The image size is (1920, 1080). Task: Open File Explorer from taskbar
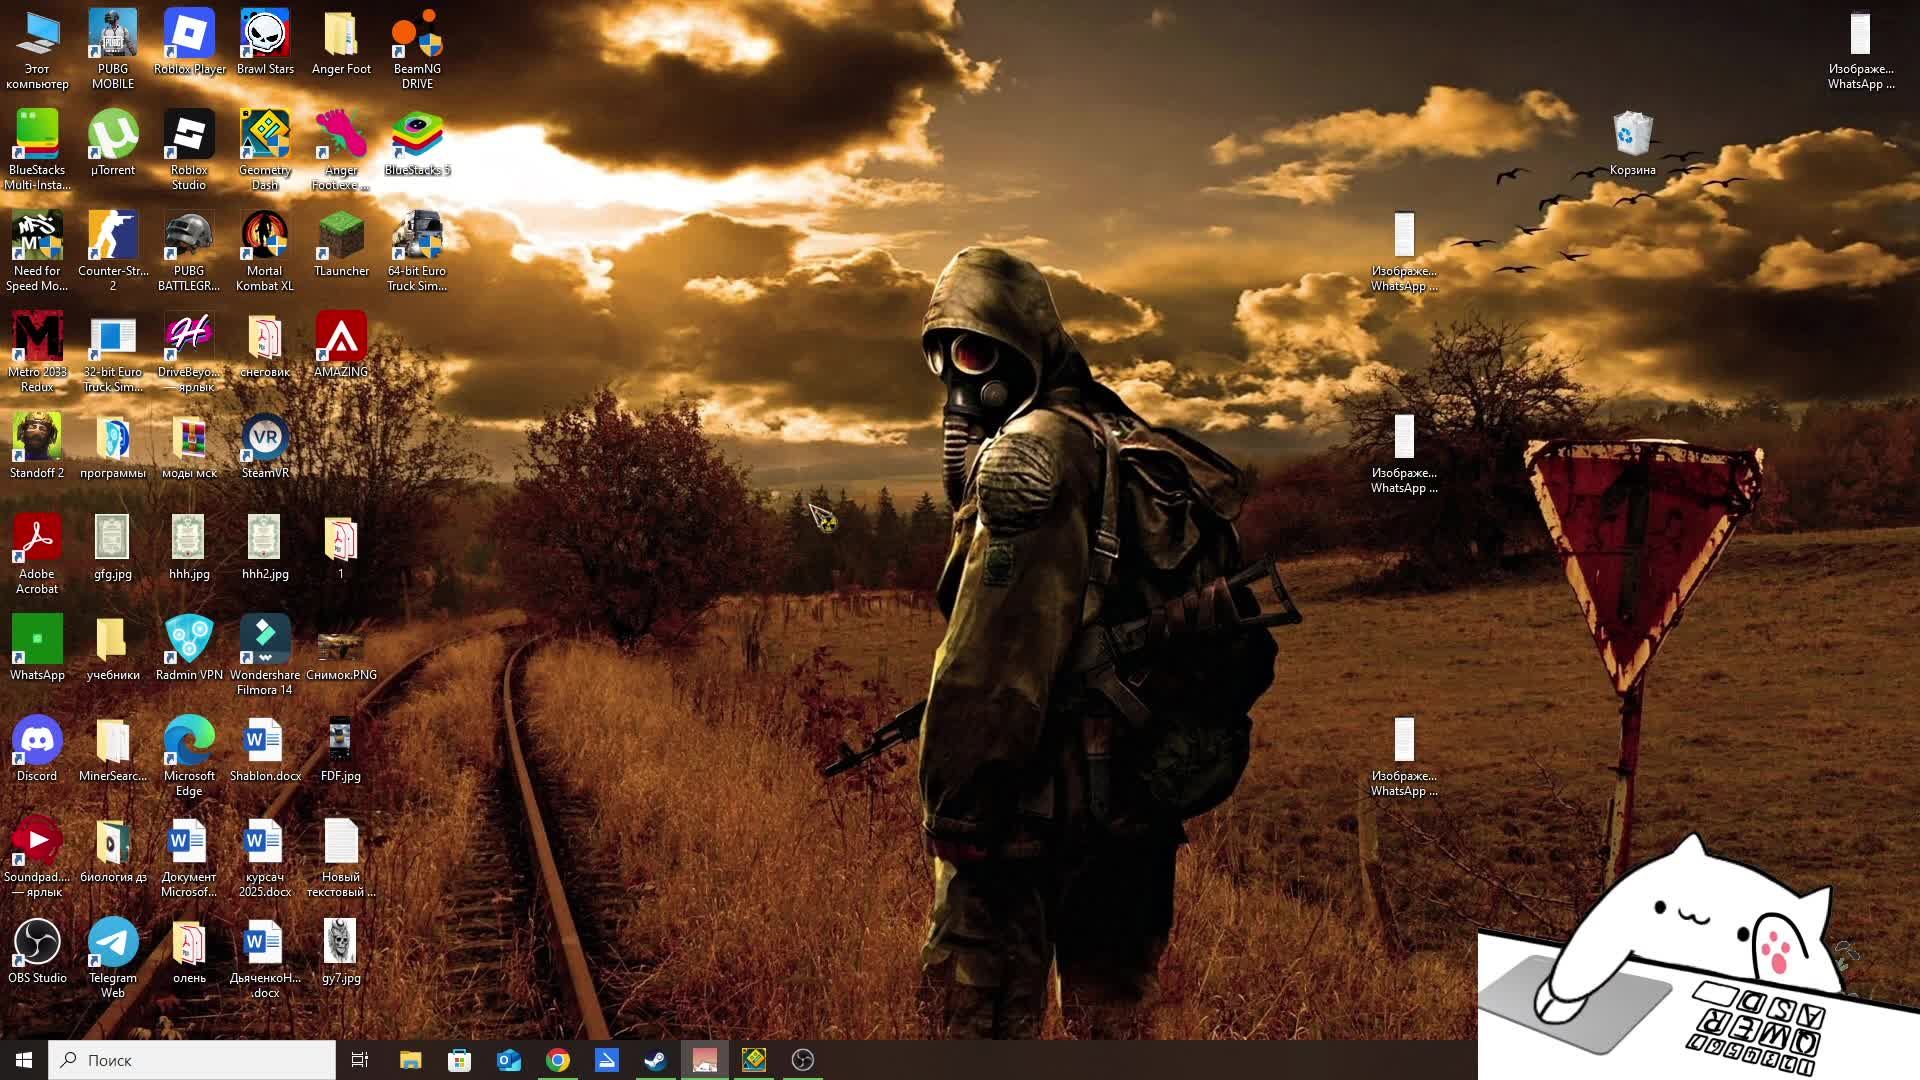click(411, 1060)
